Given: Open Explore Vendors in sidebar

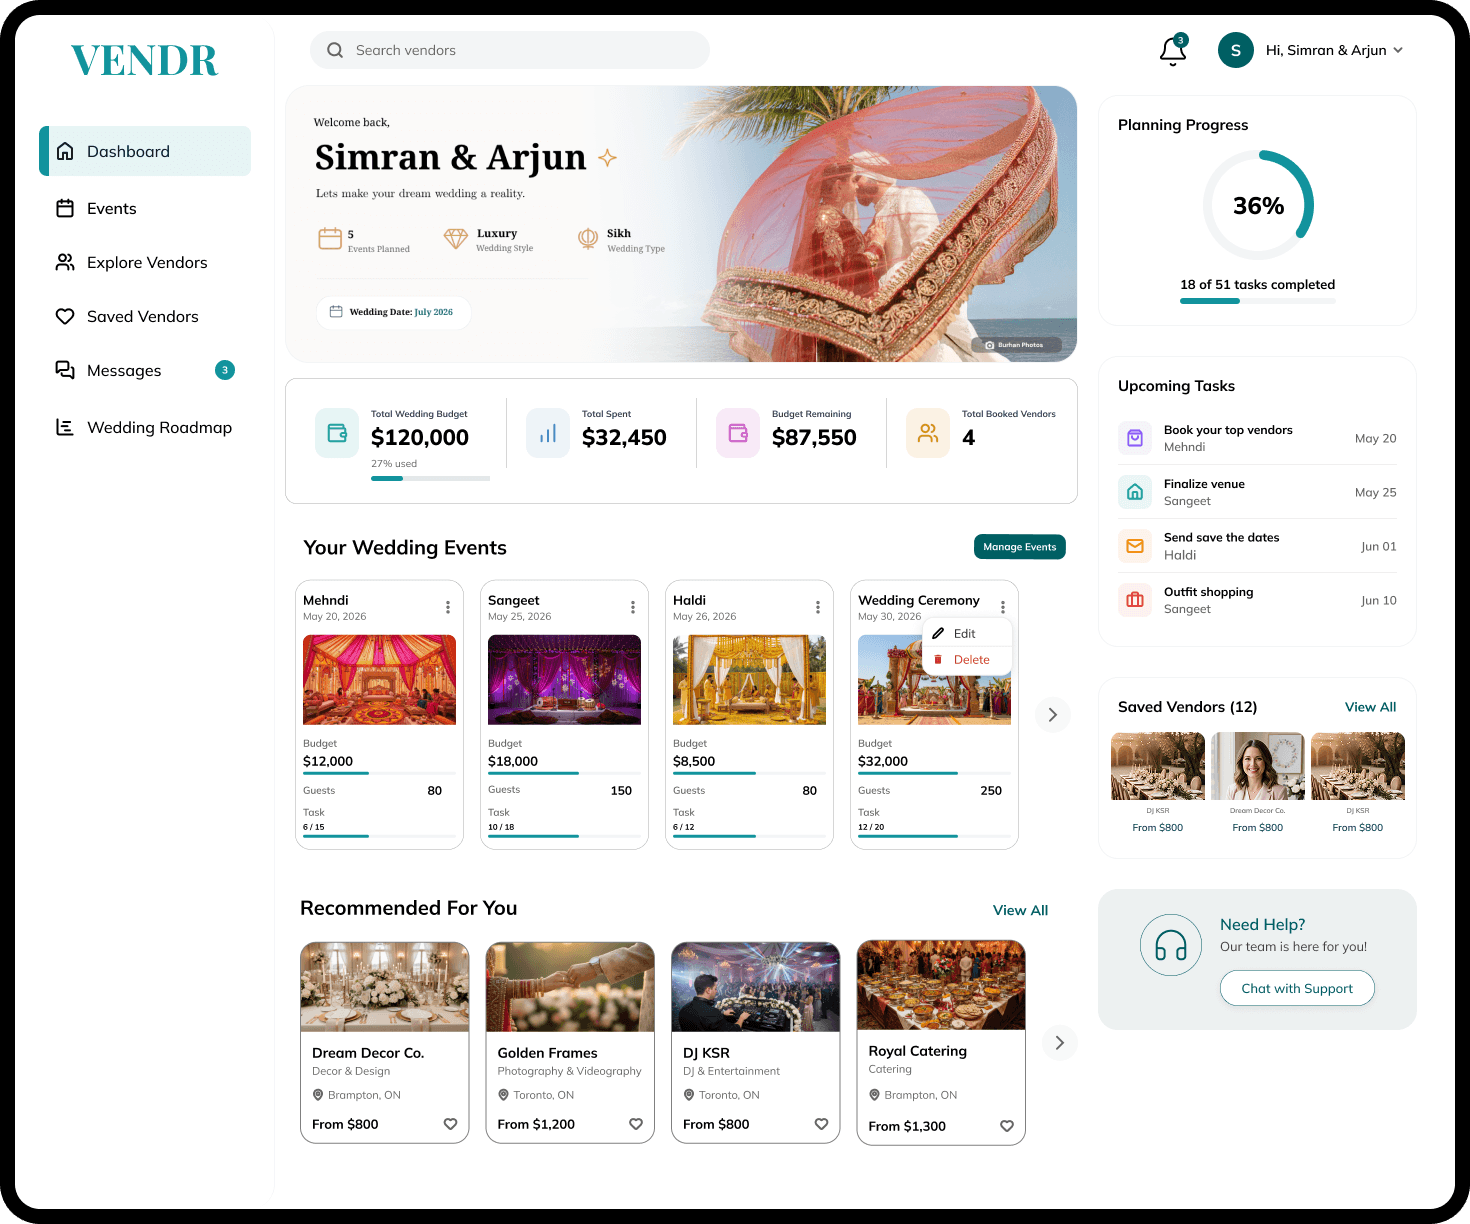Looking at the screenshot, I should 145,262.
